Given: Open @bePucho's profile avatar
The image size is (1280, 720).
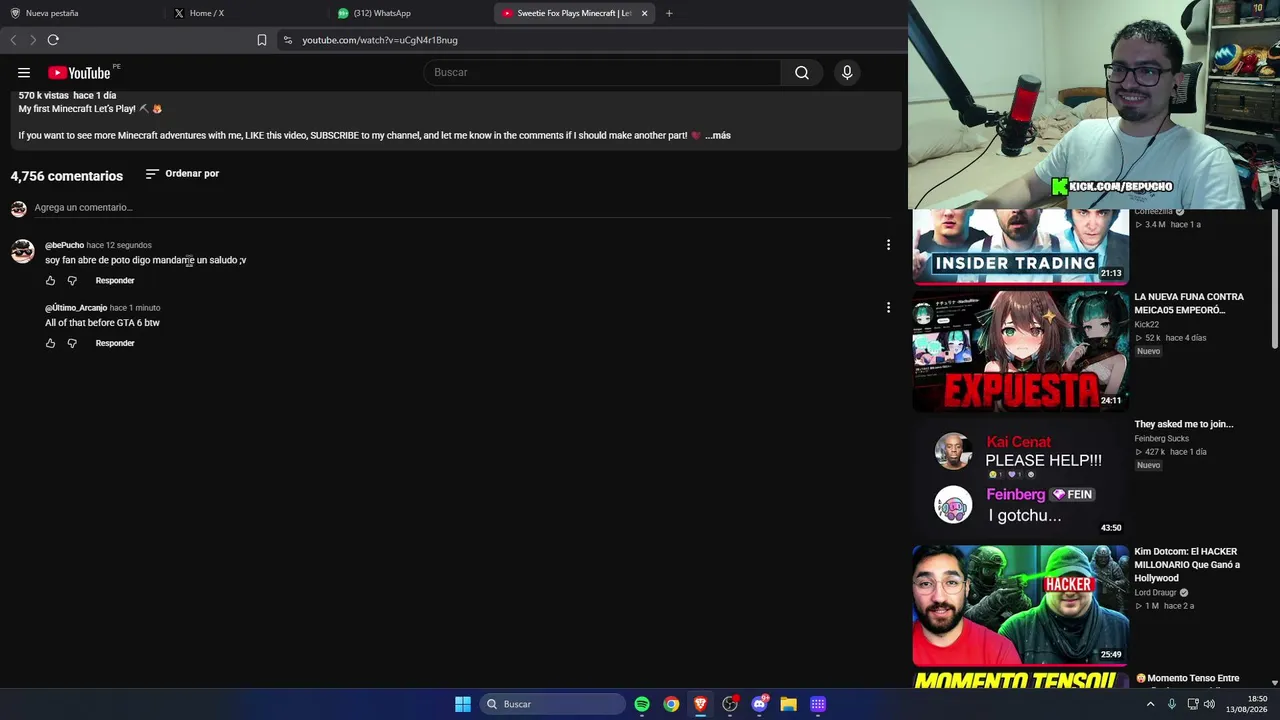Looking at the screenshot, I should tap(23, 251).
